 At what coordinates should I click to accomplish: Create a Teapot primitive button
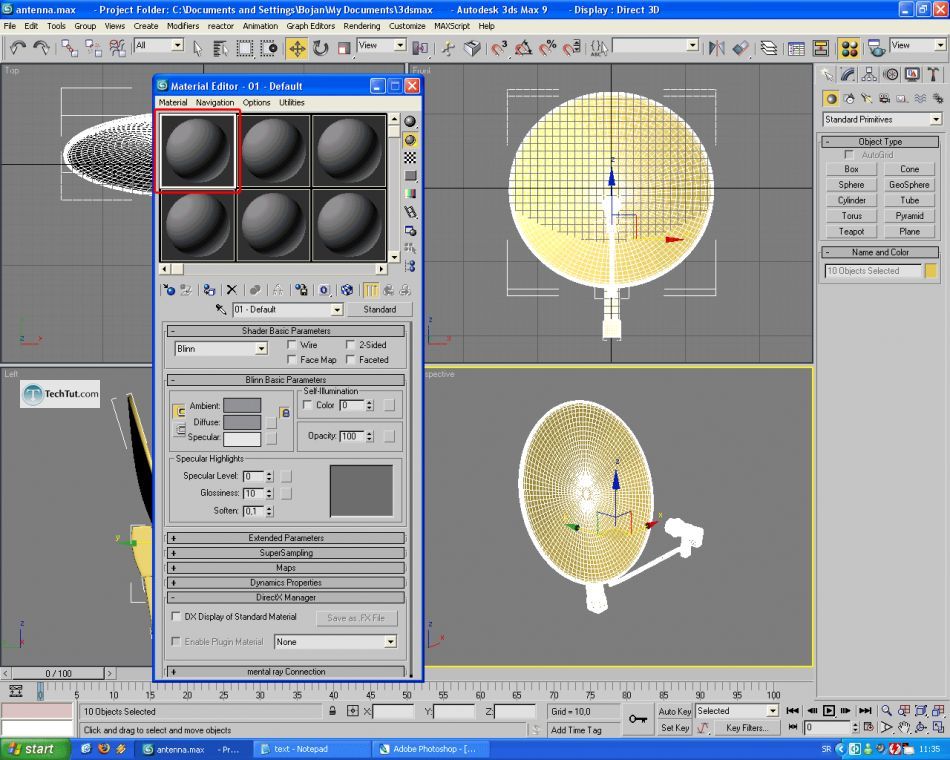pyautogui.click(x=851, y=232)
